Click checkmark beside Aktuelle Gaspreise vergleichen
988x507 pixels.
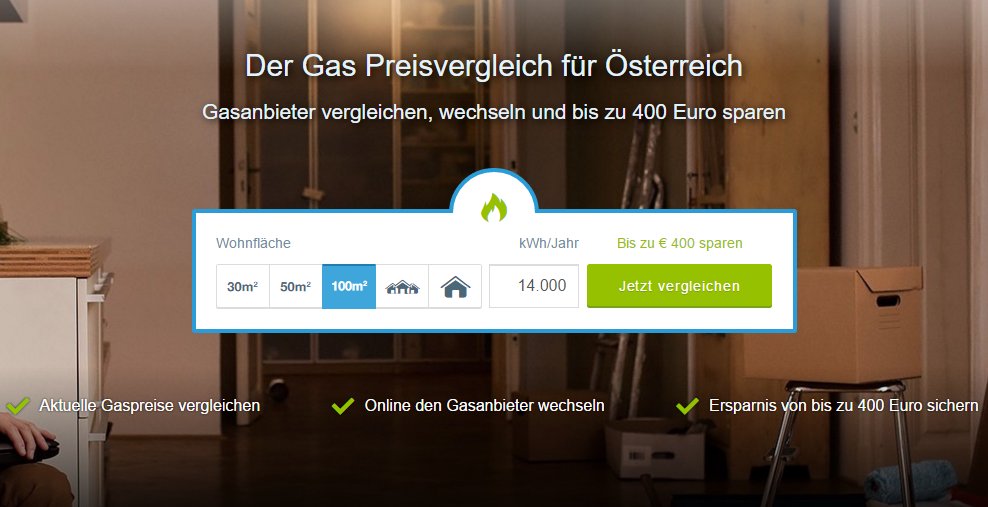(18, 406)
